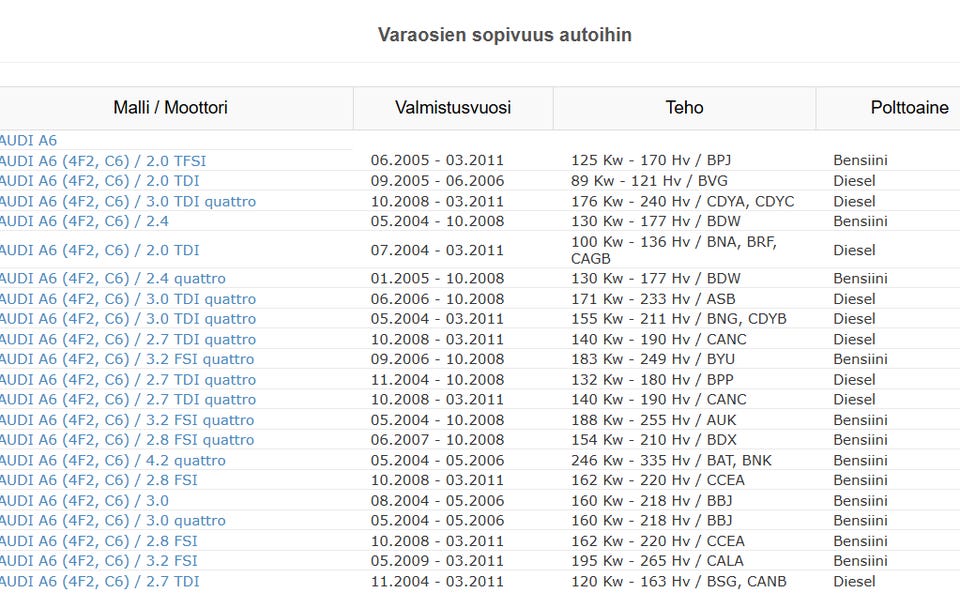Open the AUDI A6 3.0 quattro link
The width and height of the screenshot is (960, 608).
click(x=113, y=521)
